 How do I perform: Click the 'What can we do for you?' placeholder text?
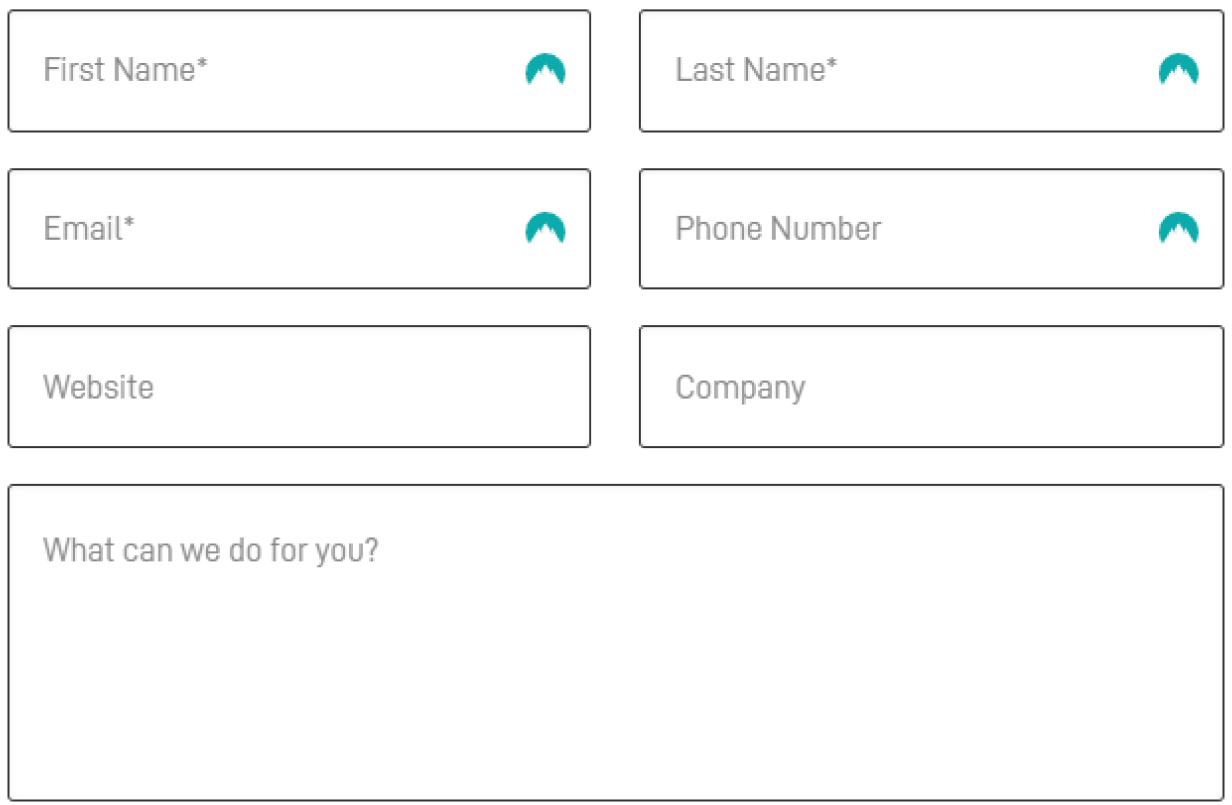tap(211, 551)
